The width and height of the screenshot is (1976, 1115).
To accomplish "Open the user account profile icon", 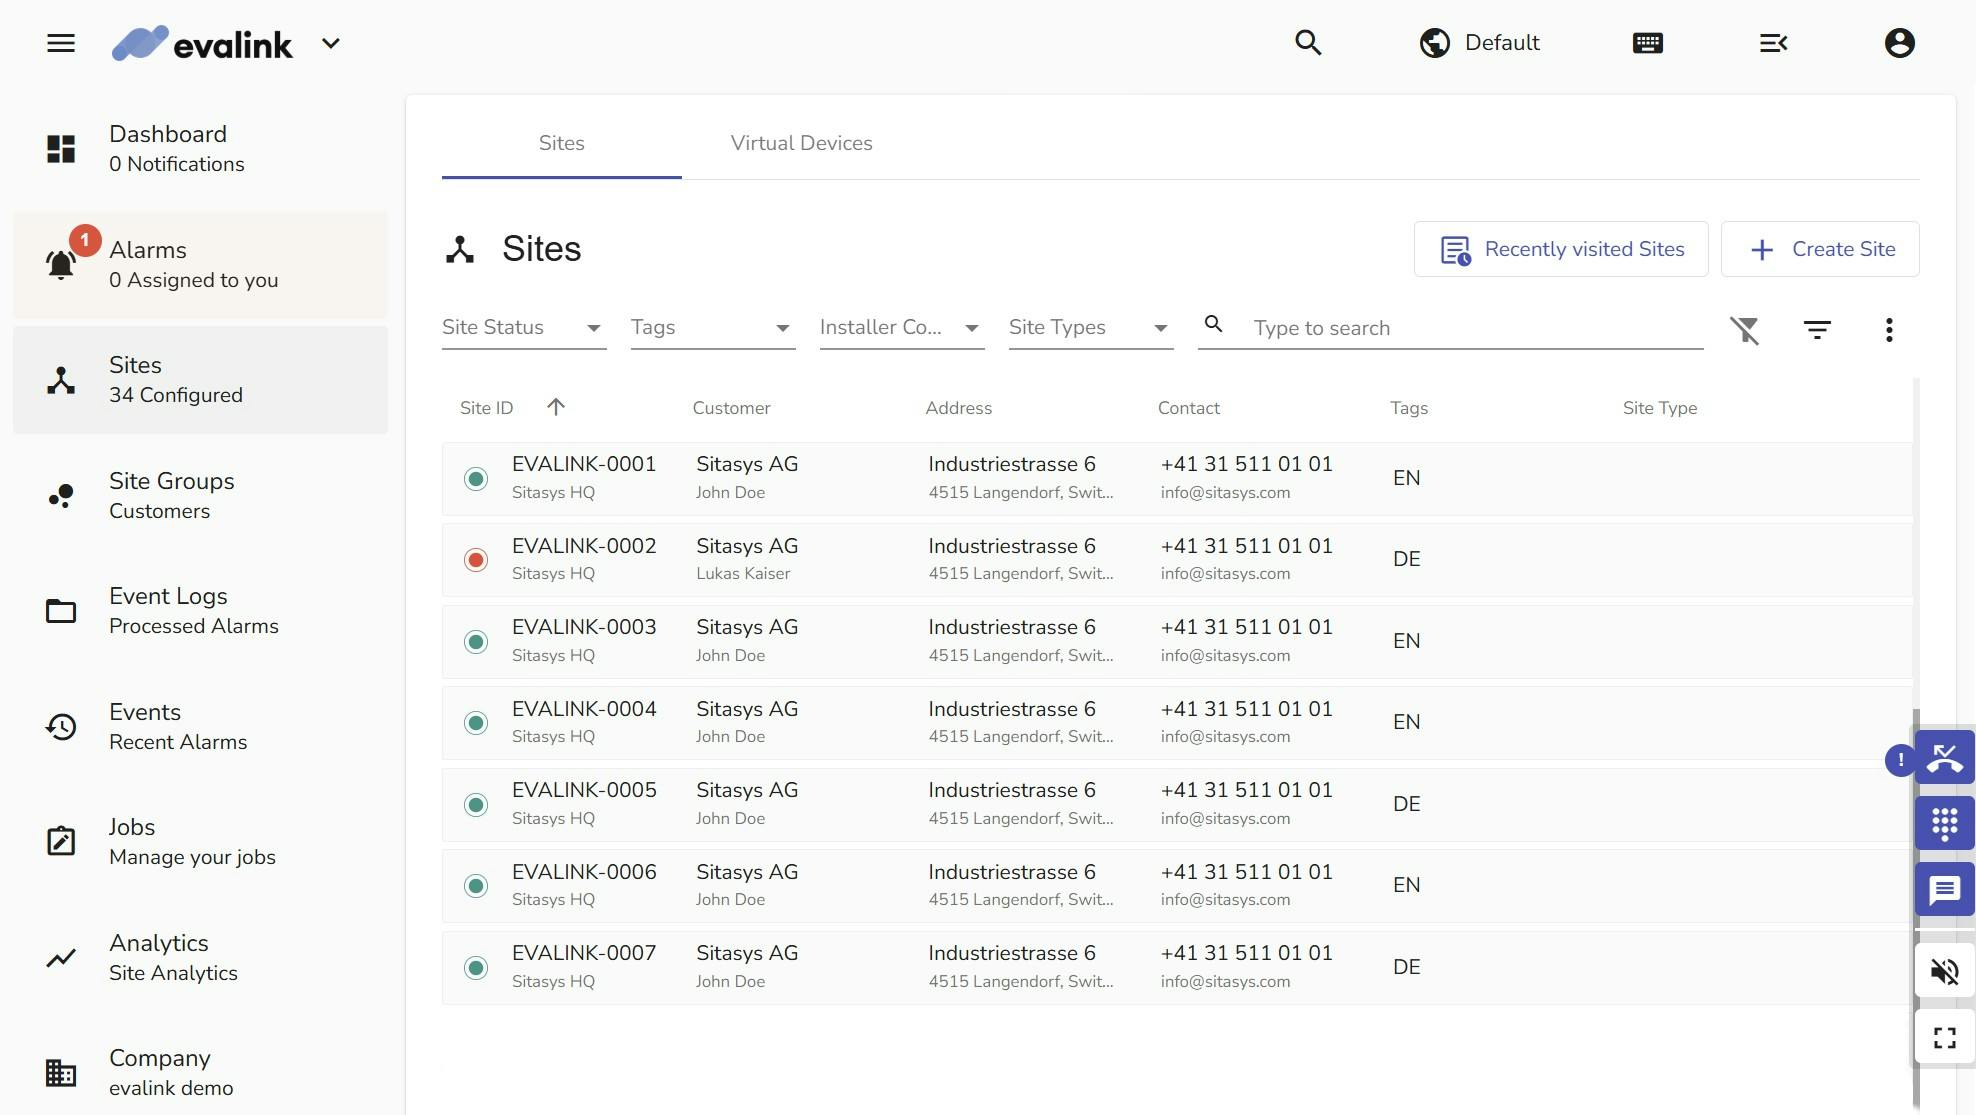I will [1899, 43].
